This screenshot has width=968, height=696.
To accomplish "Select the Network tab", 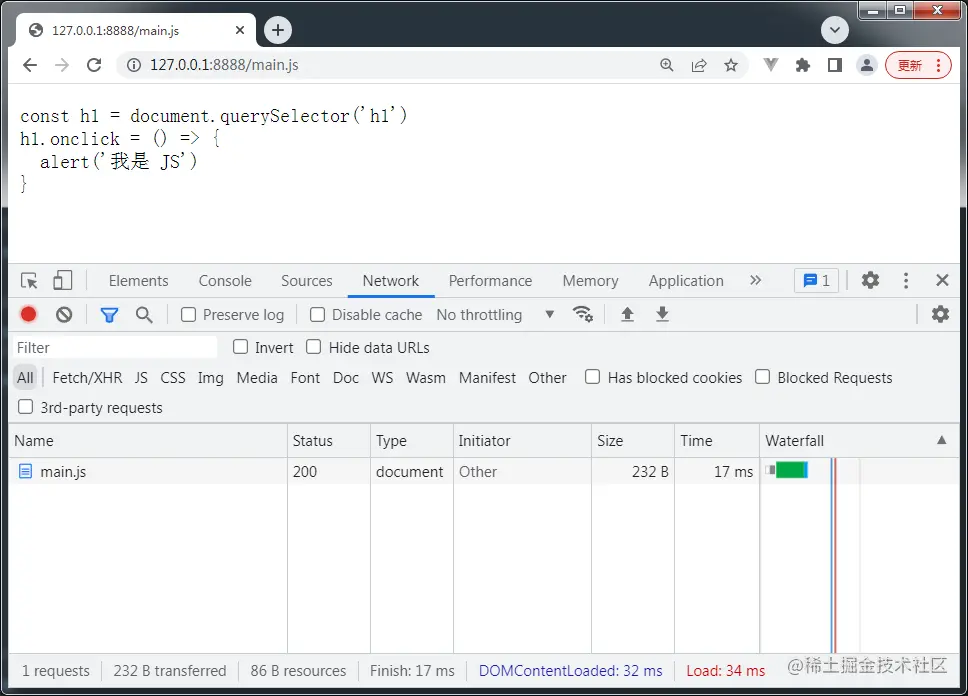I will [391, 281].
